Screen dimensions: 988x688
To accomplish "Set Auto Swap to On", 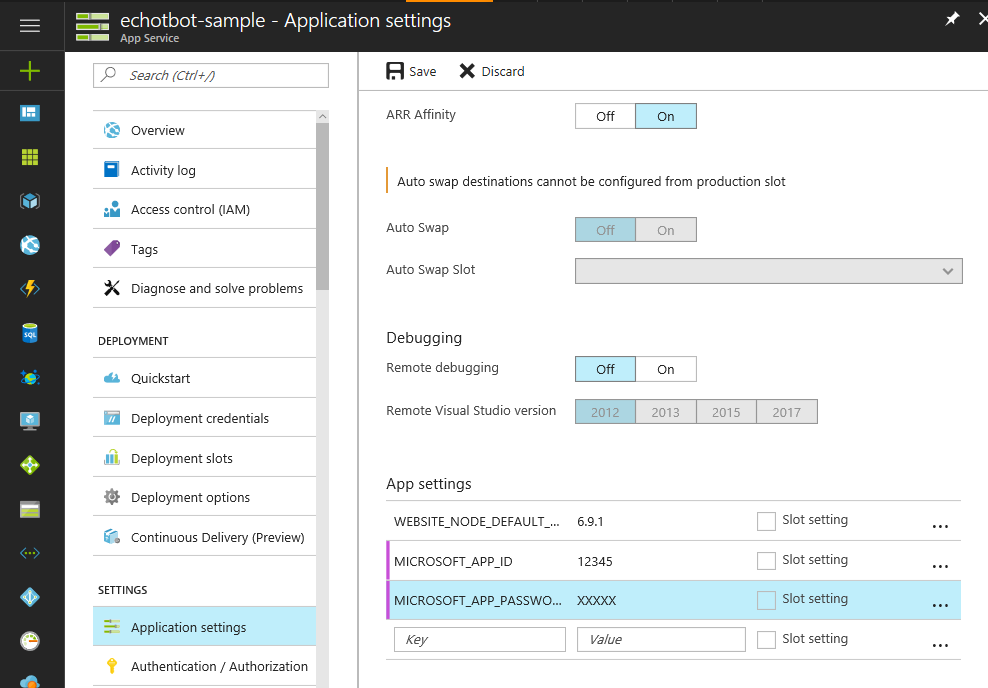I will tap(666, 230).
